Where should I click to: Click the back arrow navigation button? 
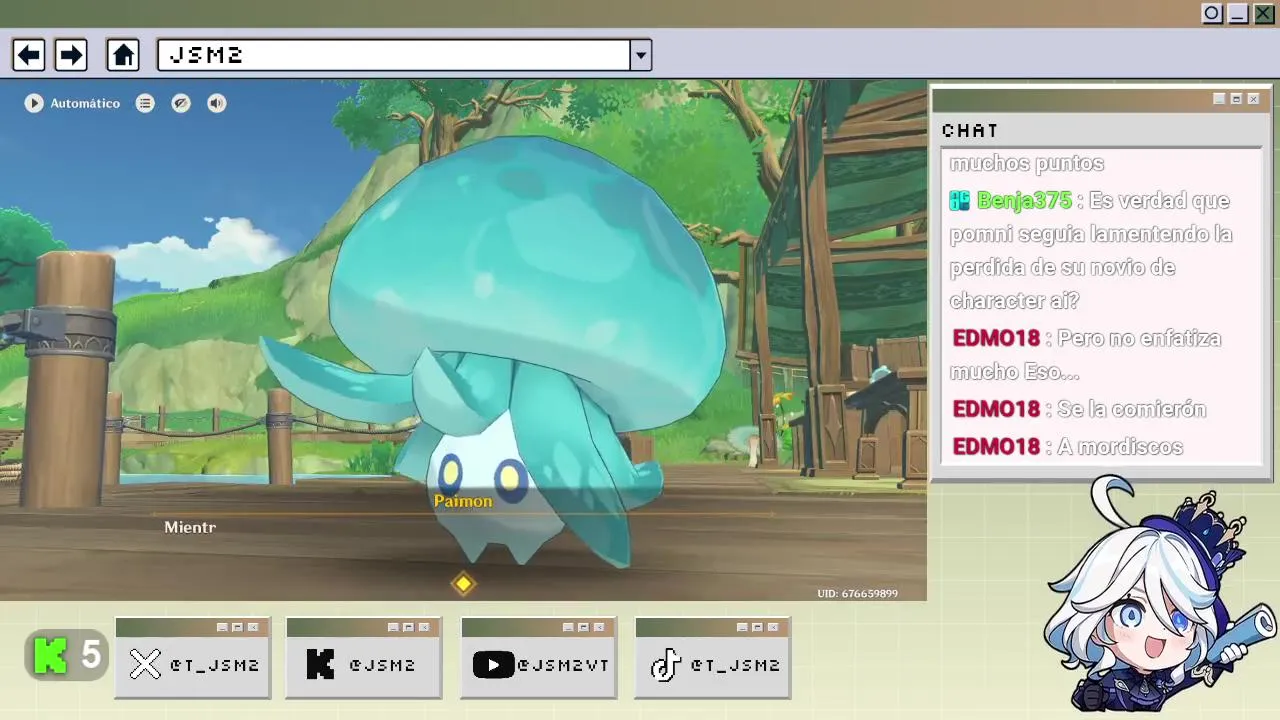coord(29,55)
